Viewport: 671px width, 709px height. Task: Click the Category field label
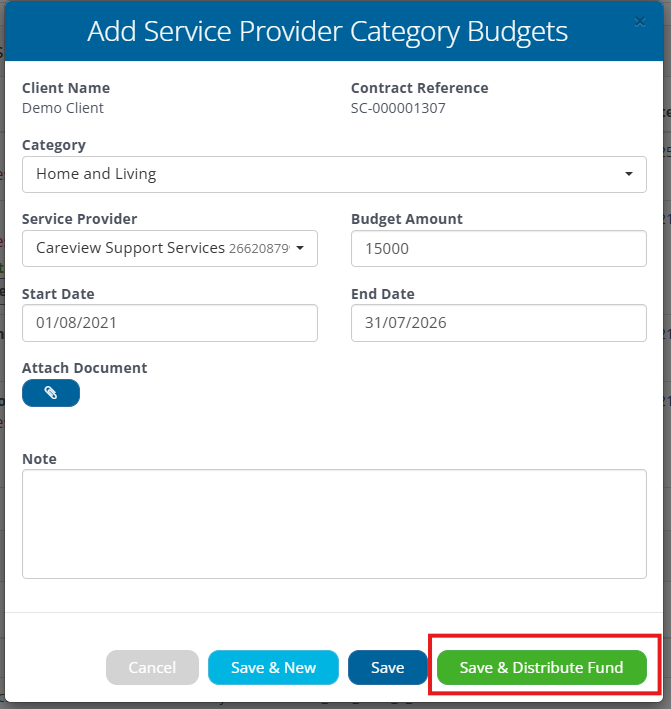(x=54, y=145)
